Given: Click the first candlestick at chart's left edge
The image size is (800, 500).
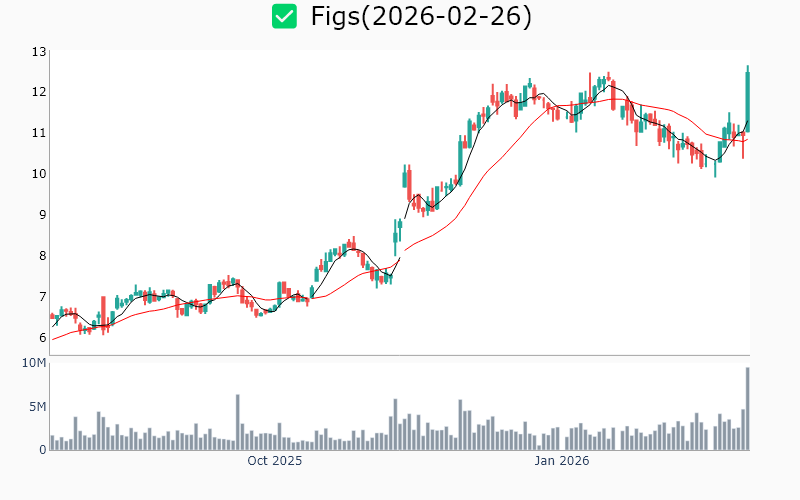Looking at the screenshot, I should [52, 316].
